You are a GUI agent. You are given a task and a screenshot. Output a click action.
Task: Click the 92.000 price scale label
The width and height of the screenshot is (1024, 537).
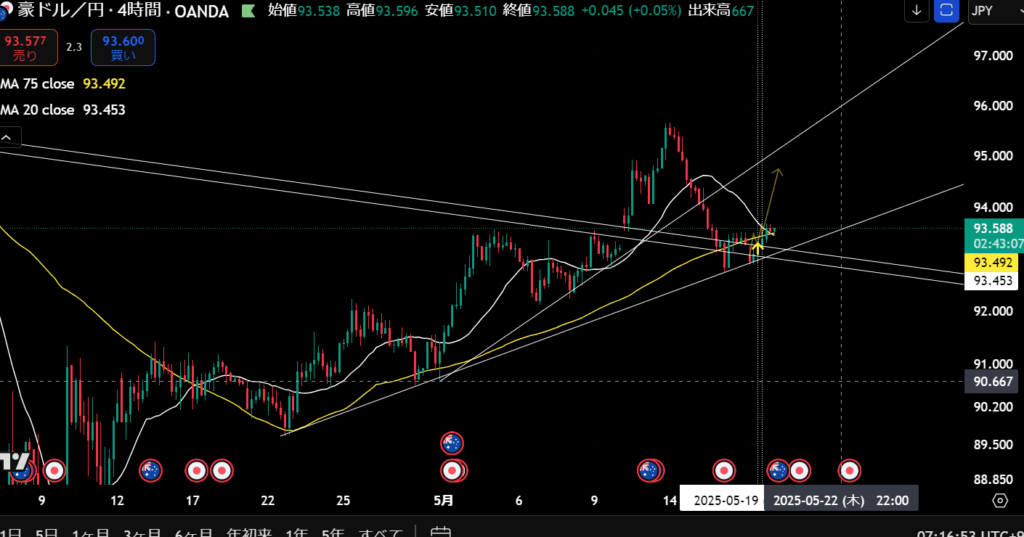coord(993,311)
